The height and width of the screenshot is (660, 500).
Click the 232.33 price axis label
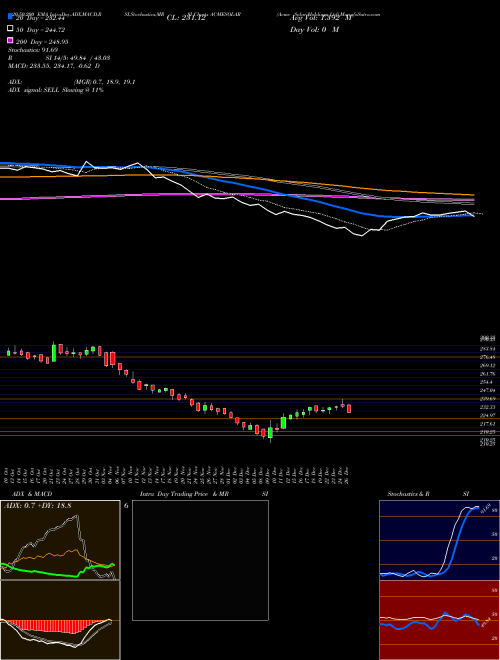pyautogui.click(x=489, y=407)
